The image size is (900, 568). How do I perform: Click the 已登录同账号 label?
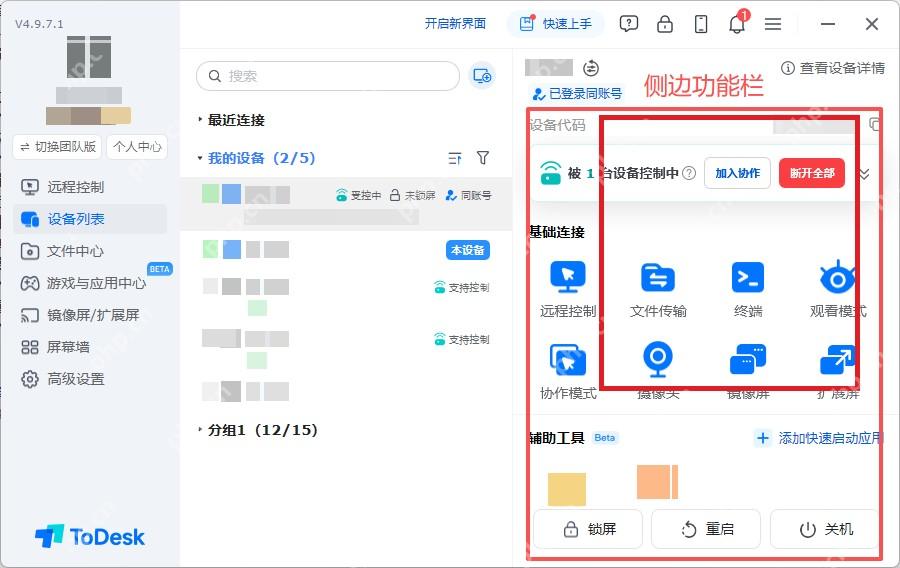pyautogui.click(x=578, y=94)
